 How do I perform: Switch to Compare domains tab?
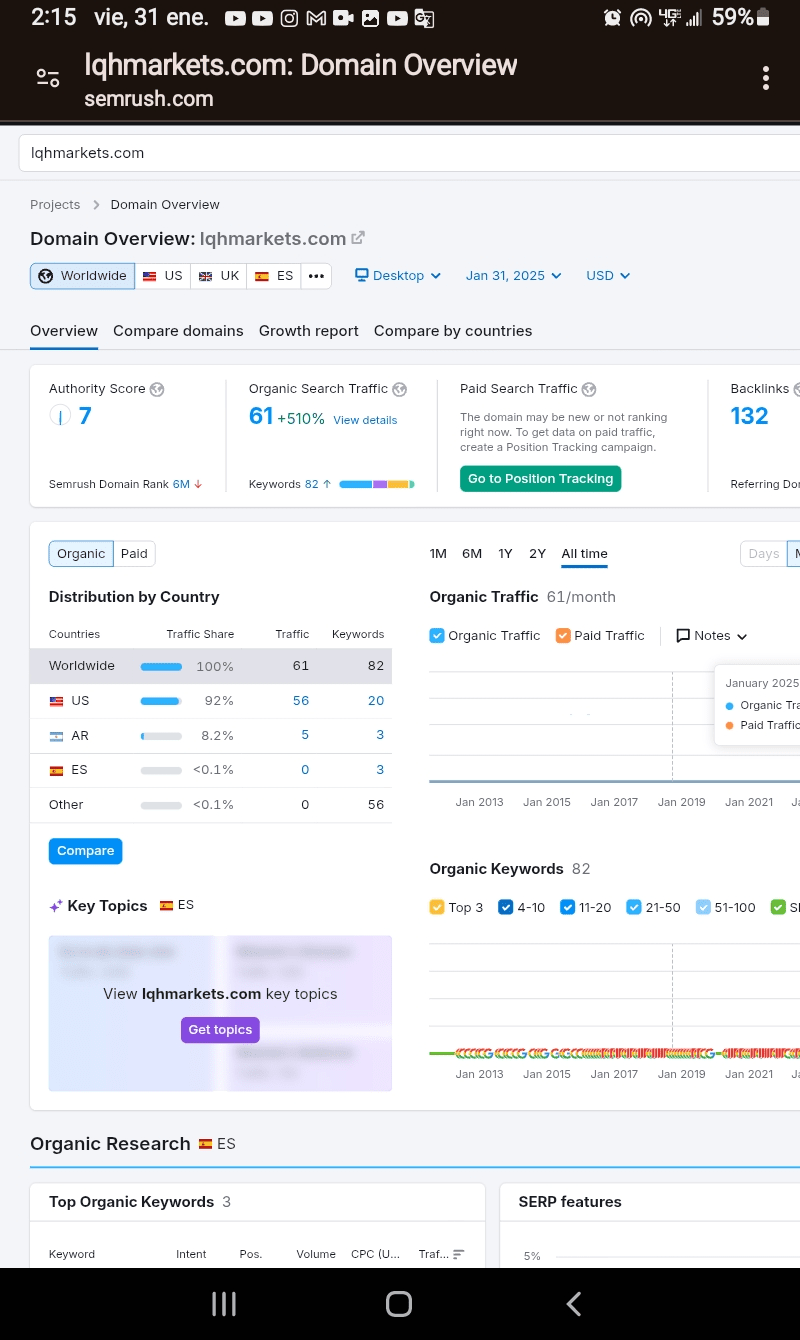178,331
